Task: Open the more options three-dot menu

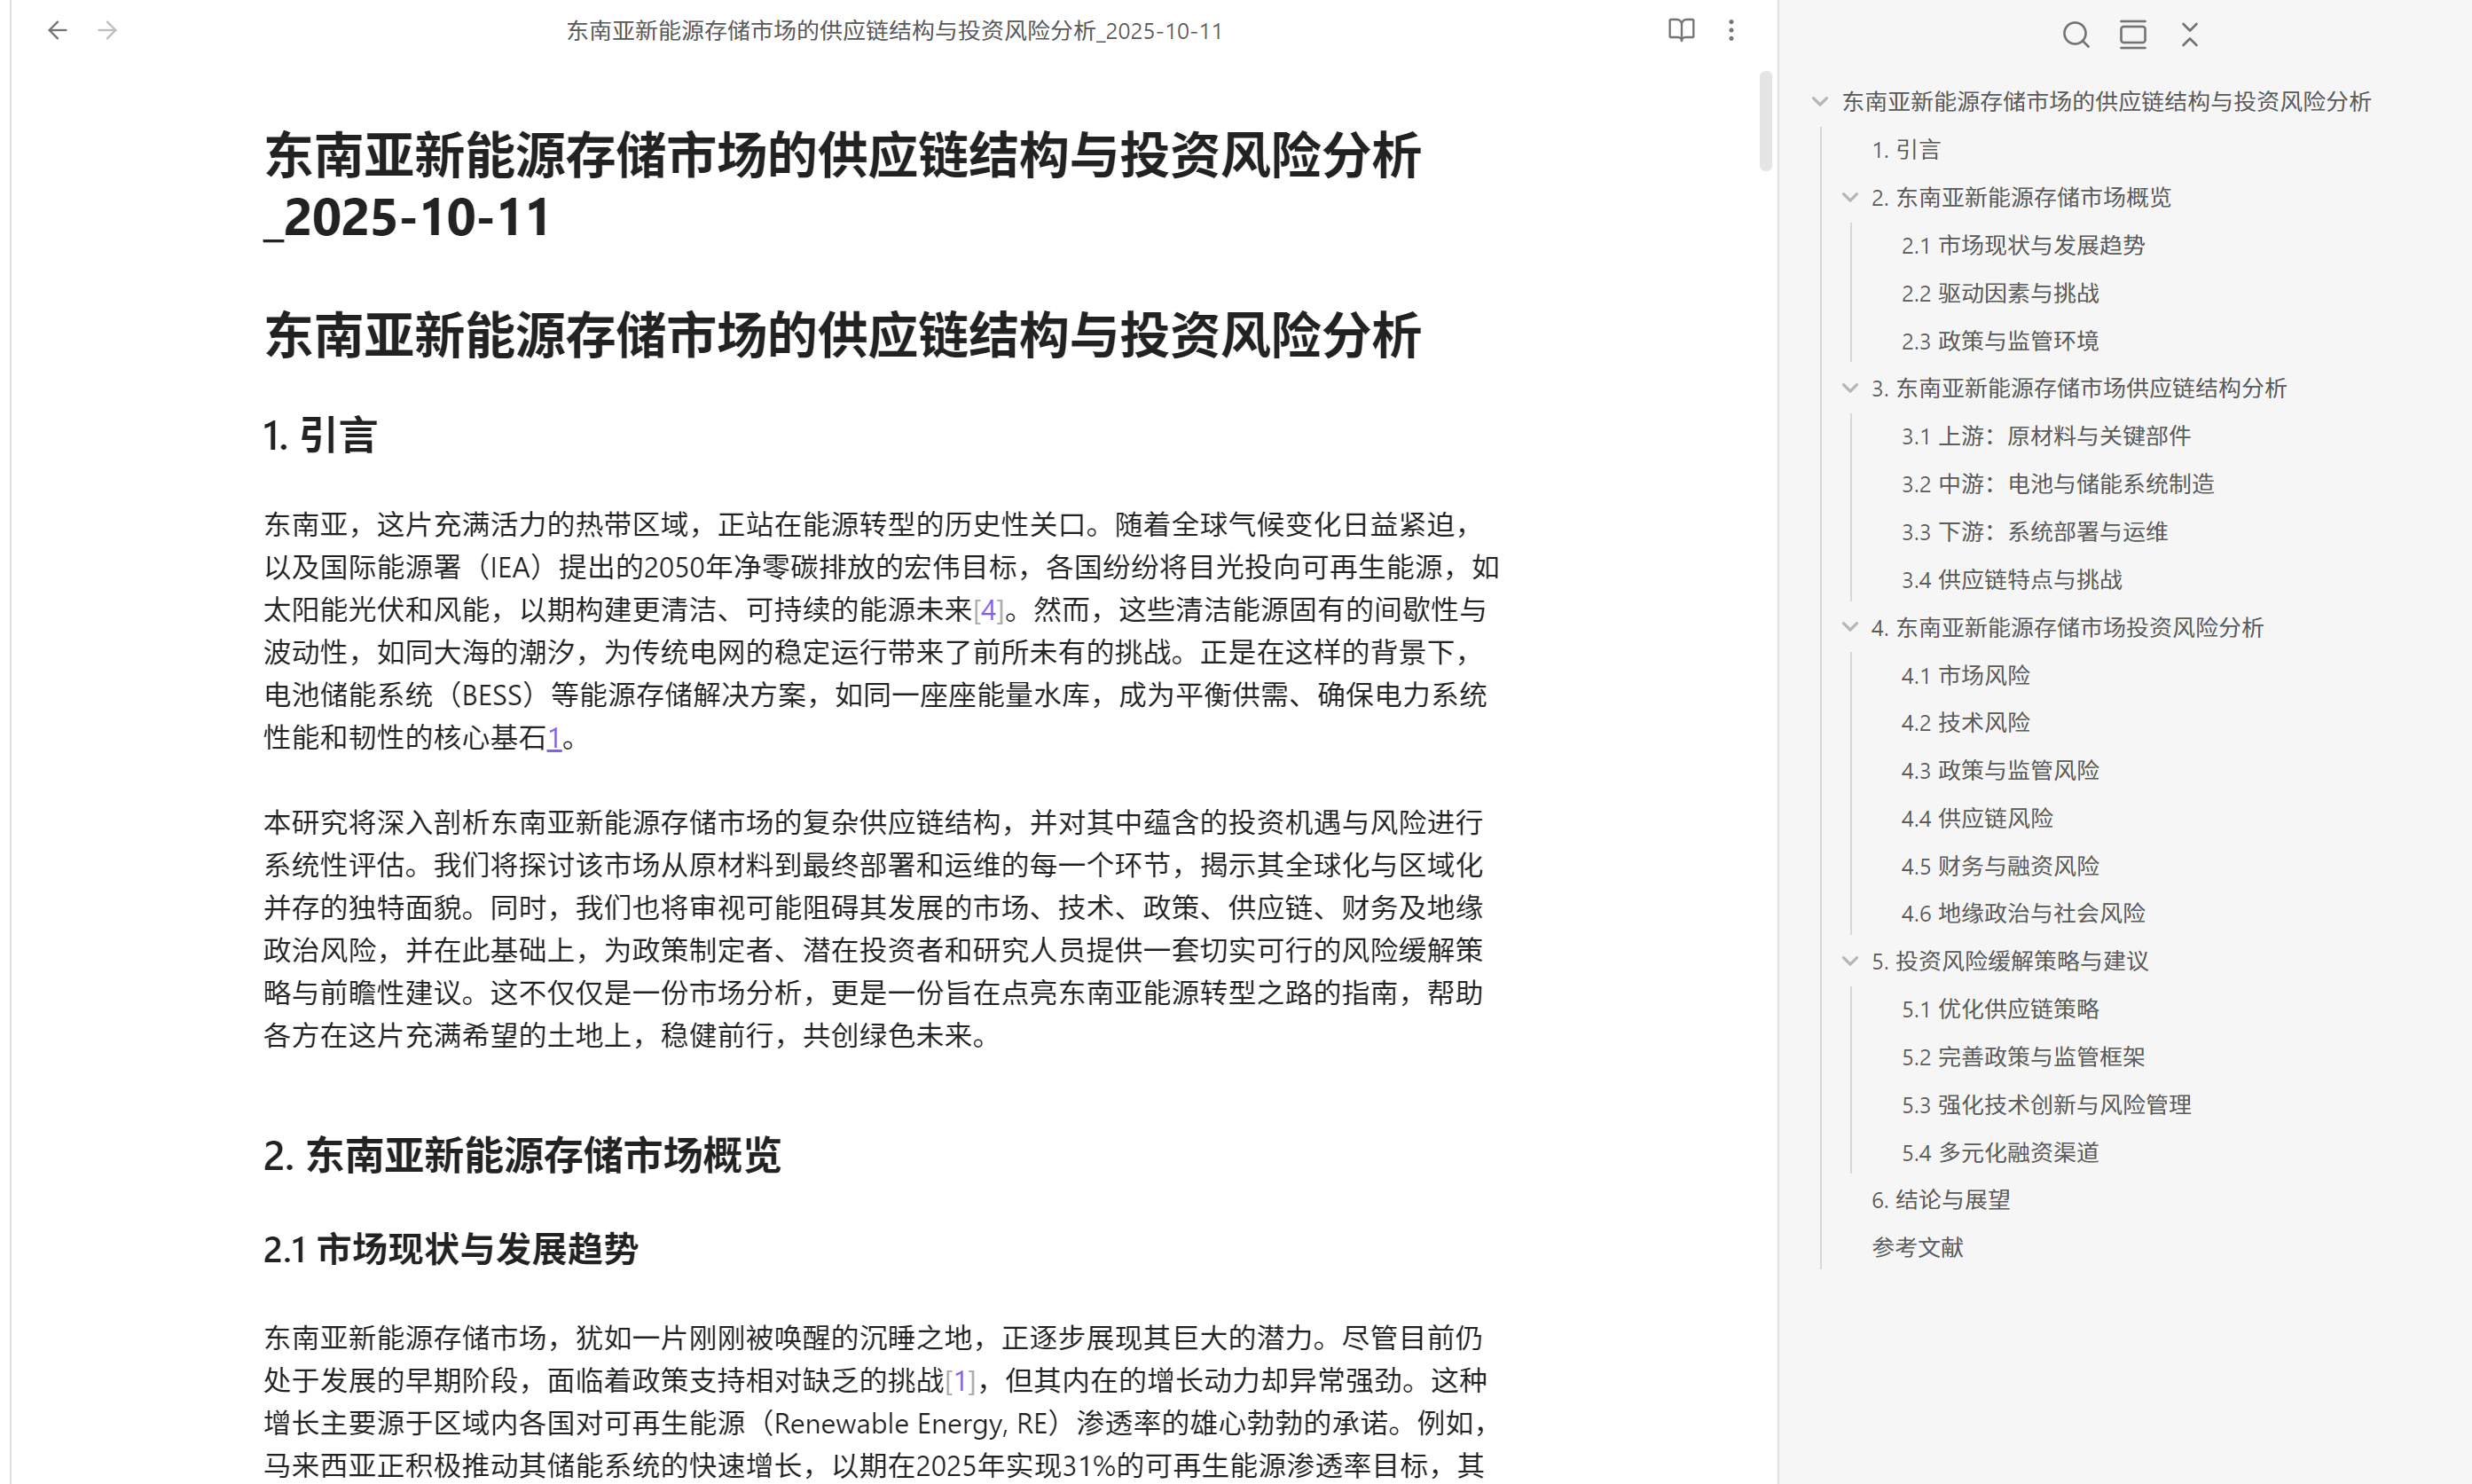Action: tap(1731, 31)
